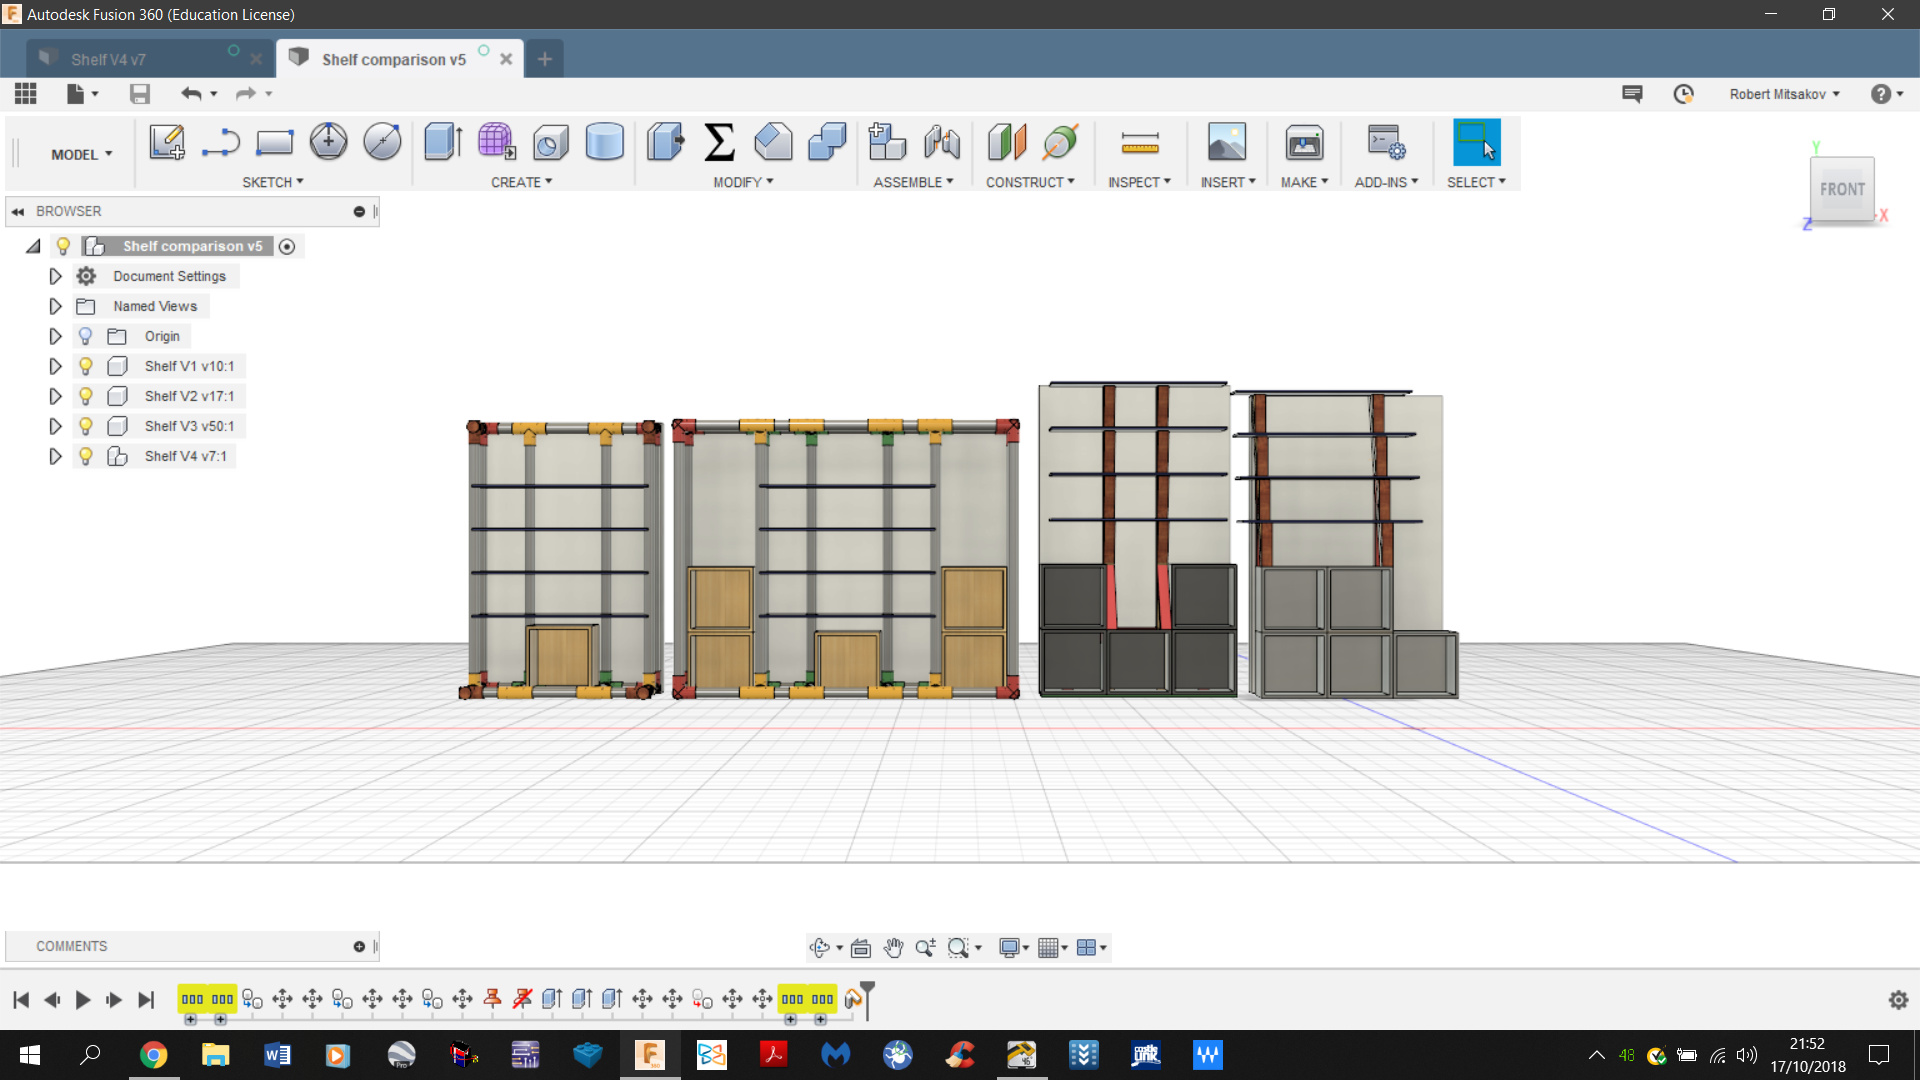
Task: Toggle visibility of Shelf V4 v7:1
Action: point(86,456)
